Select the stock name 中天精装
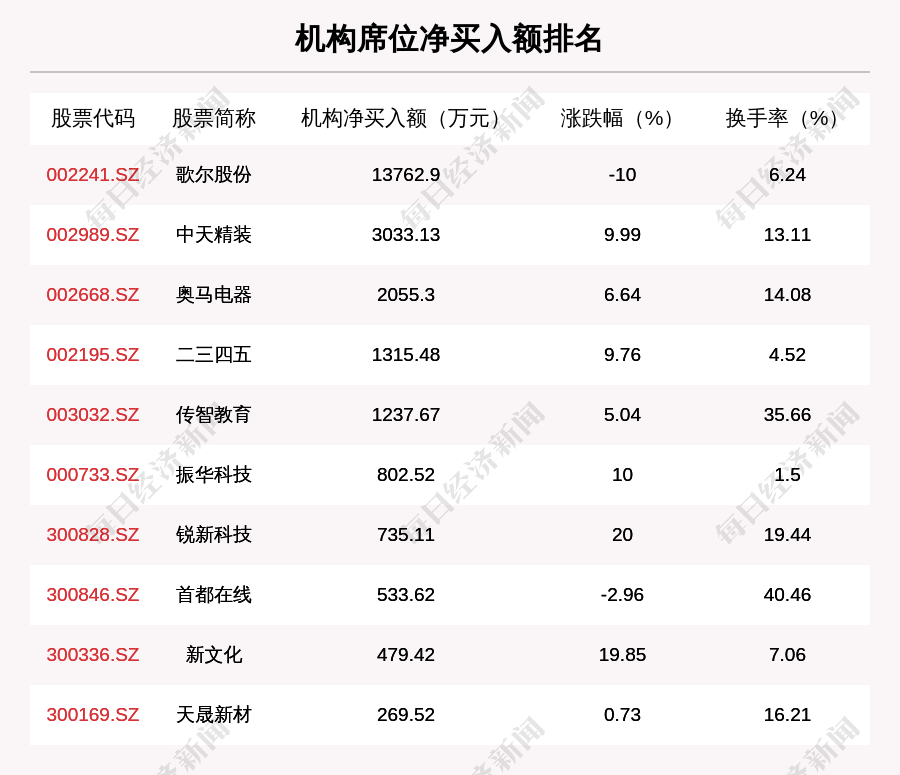The width and height of the screenshot is (900, 775). coord(213,235)
